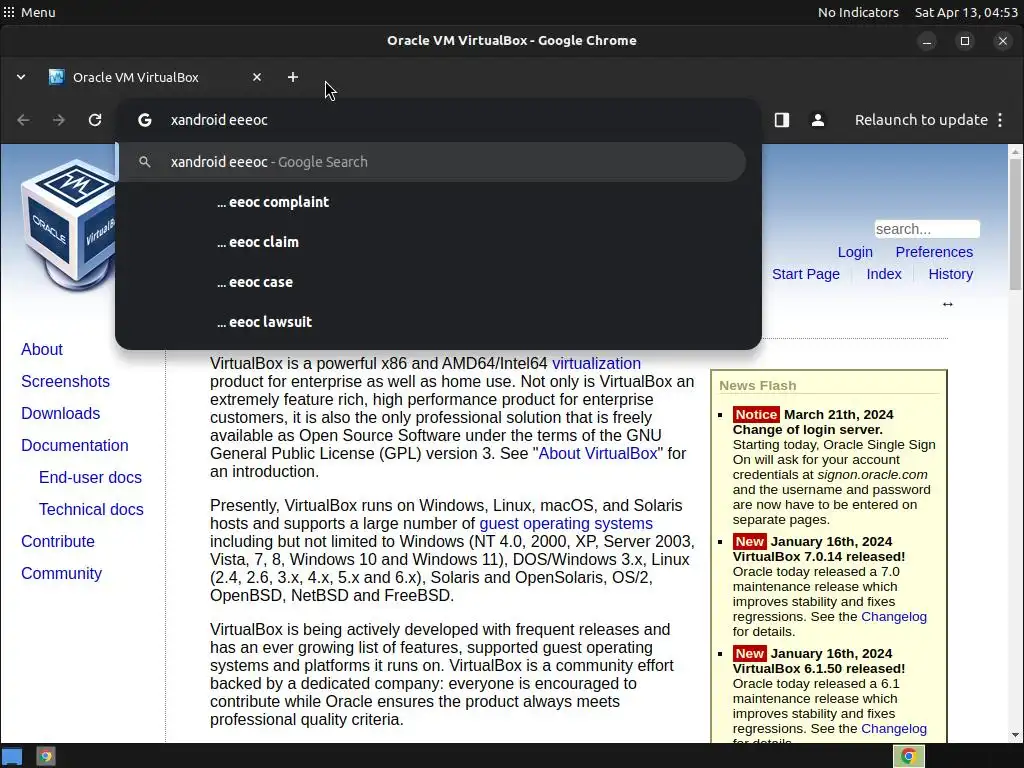Open About in the sidebar

coord(42,349)
